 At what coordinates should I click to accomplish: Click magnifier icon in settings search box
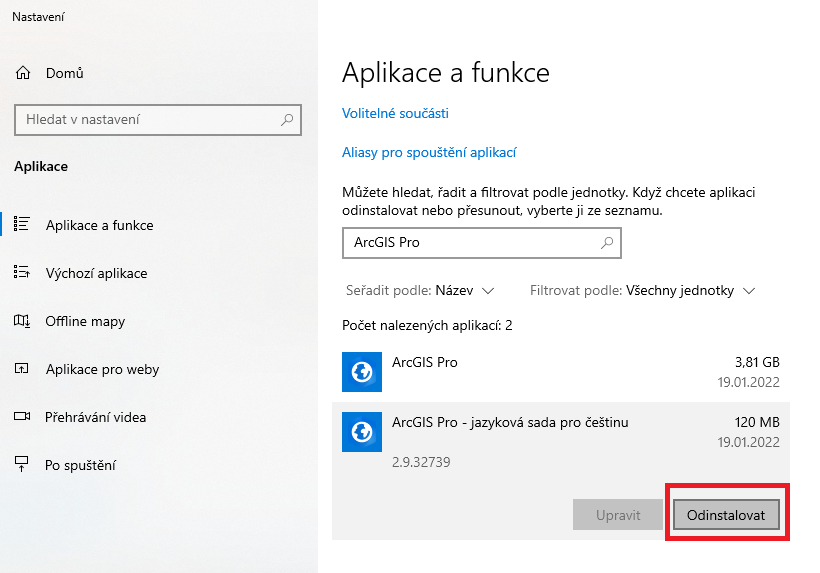coord(287,120)
